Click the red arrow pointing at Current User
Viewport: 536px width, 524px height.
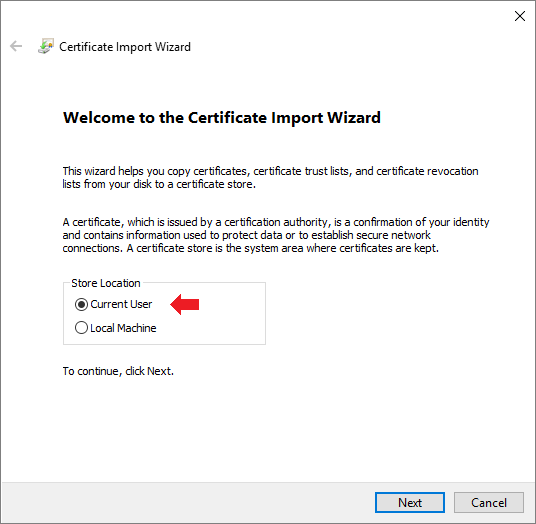click(185, 304)
